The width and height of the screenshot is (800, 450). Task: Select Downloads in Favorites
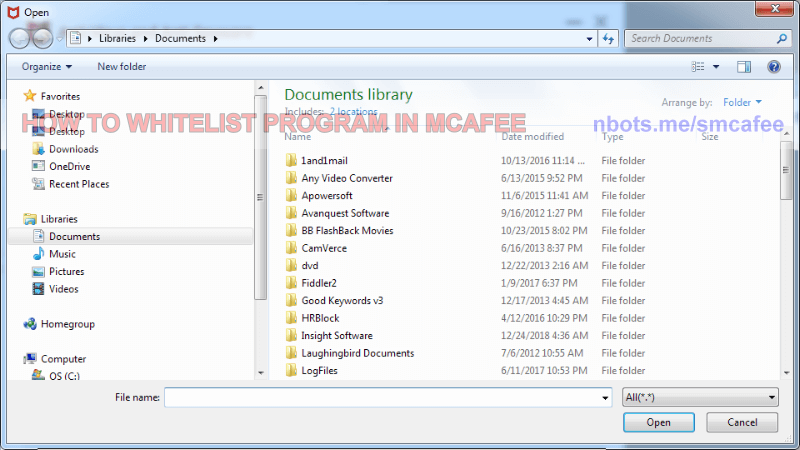[x=73, y=149]
